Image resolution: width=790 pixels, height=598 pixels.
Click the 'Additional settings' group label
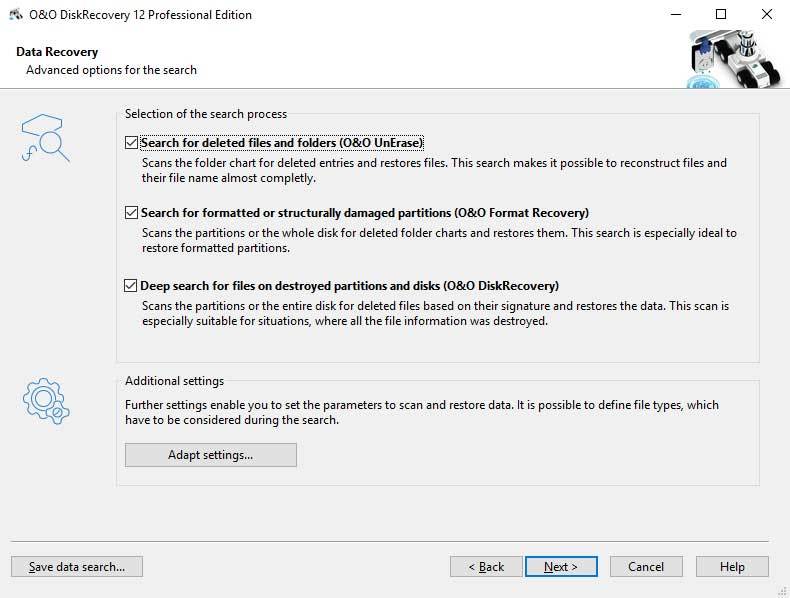tap(174, 381)
